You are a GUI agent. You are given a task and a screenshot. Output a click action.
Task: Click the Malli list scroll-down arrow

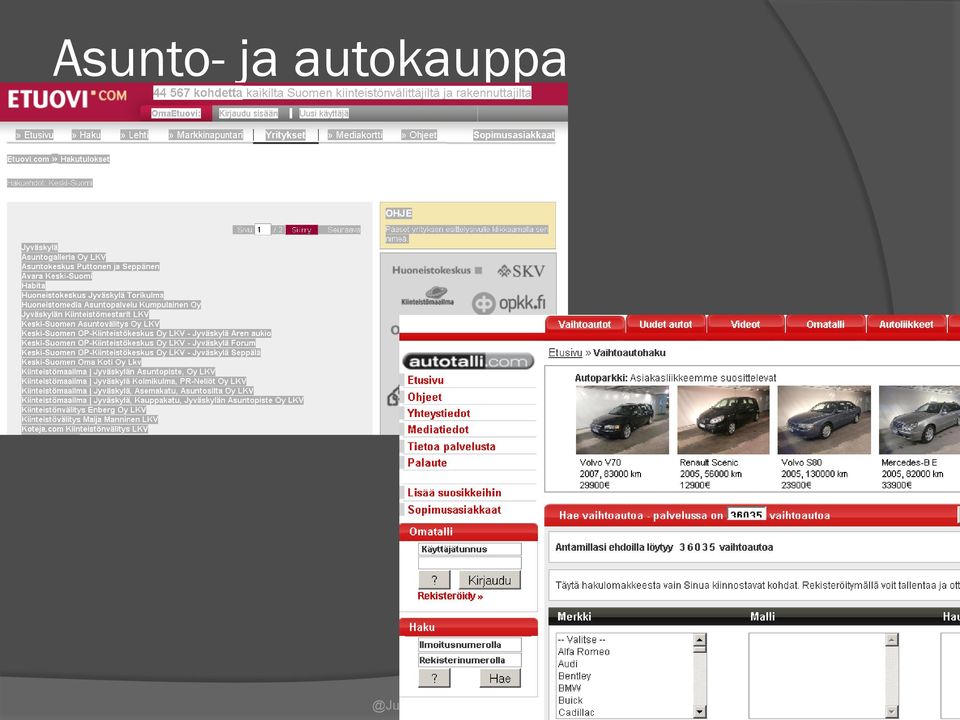tap(891, 711)
